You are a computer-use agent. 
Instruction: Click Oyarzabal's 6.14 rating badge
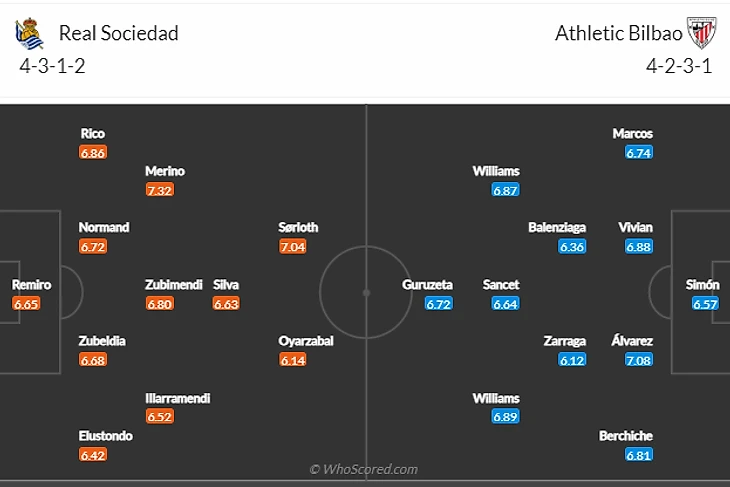click(293, 360)
